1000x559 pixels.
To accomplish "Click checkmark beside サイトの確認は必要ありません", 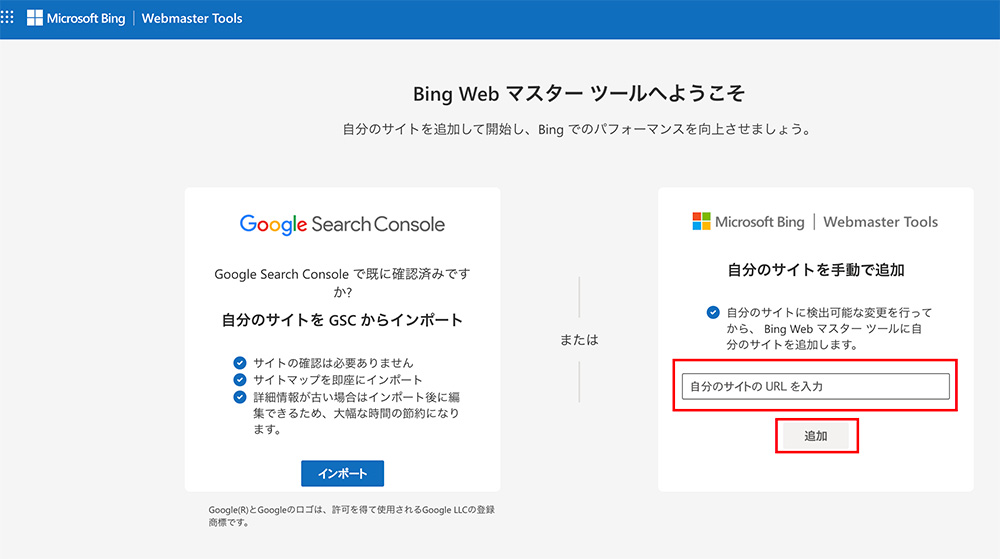I will click(240, 363).
